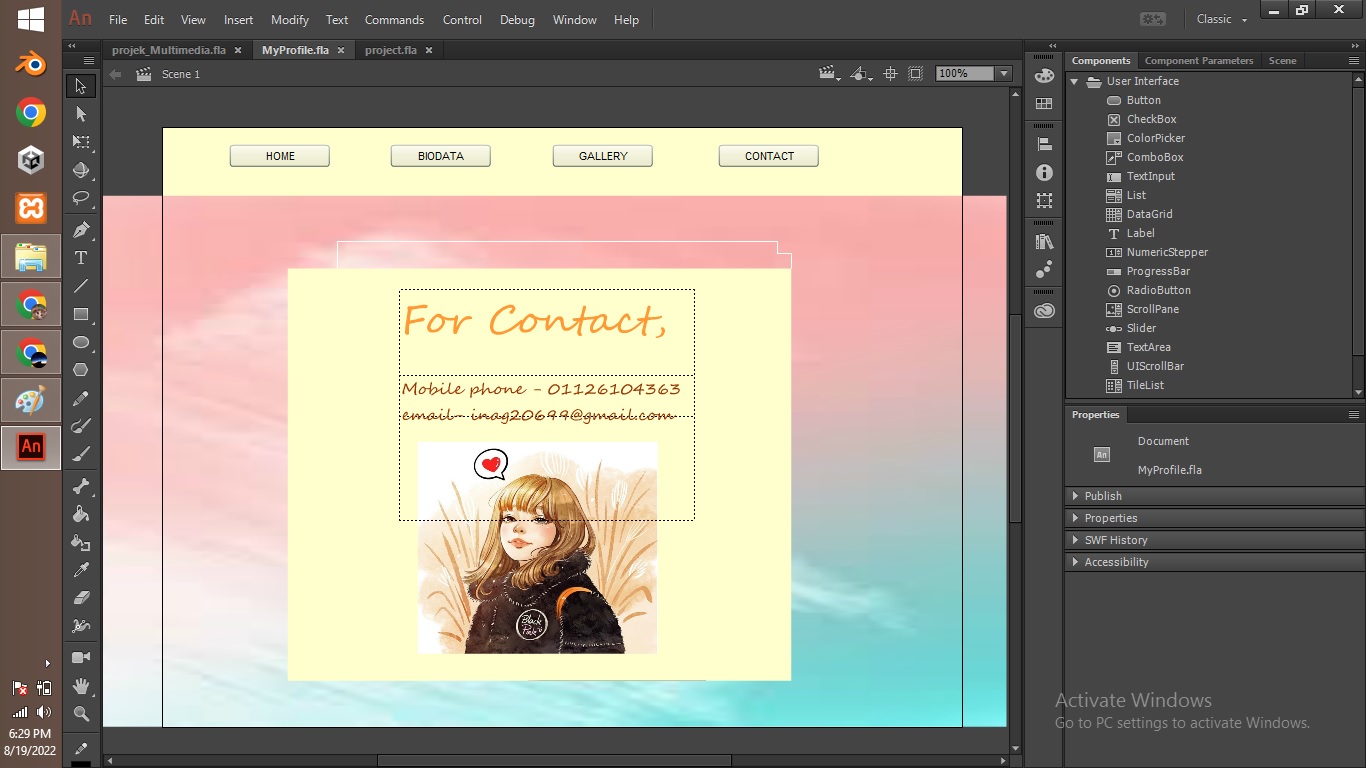Open the Align panel icon
This screenshot has width=1366, height=768.
pos(1044,144)
